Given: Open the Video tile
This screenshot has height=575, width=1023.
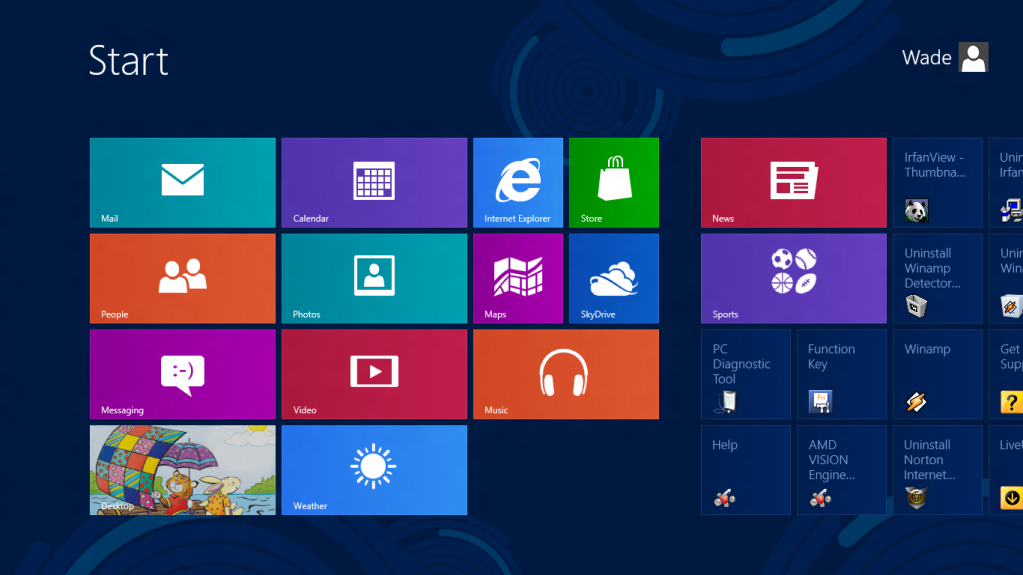Looking at the screenshot, I should [x=374, y=374].
